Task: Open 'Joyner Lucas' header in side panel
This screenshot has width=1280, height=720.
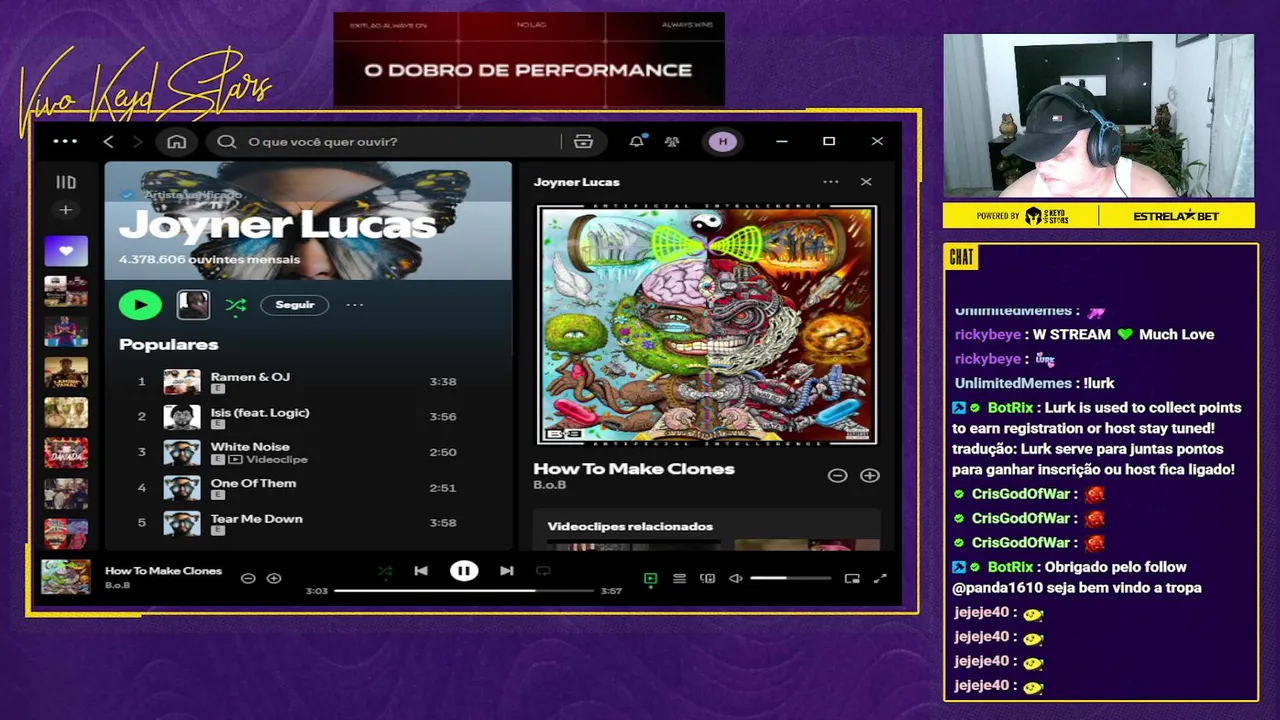Action: (577, 182)
